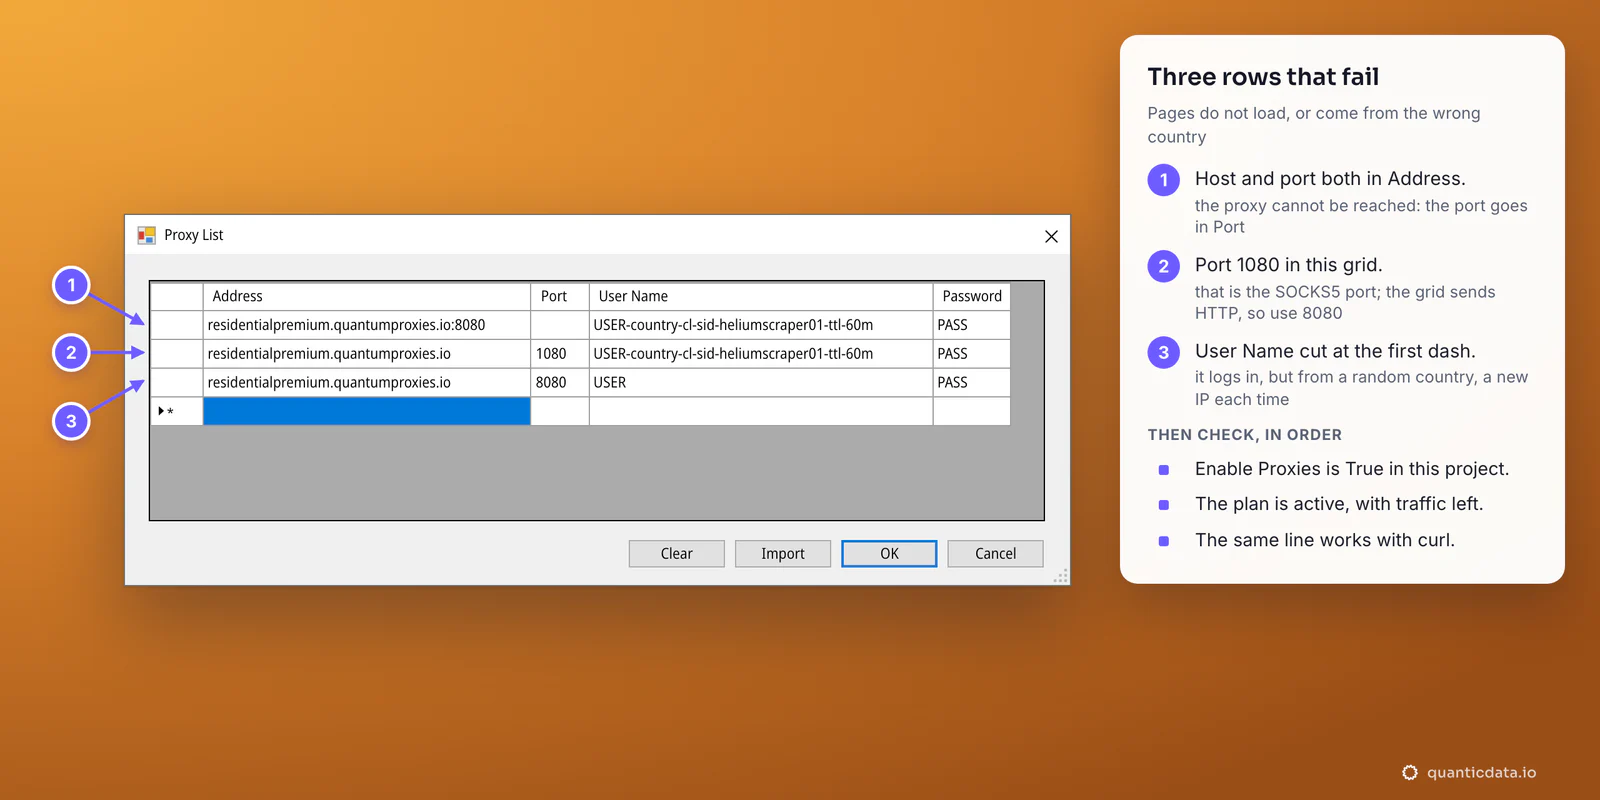Select the new-row header with asterisk marker
Viewport: 1600px width, 800px height.
click(177, 411)
